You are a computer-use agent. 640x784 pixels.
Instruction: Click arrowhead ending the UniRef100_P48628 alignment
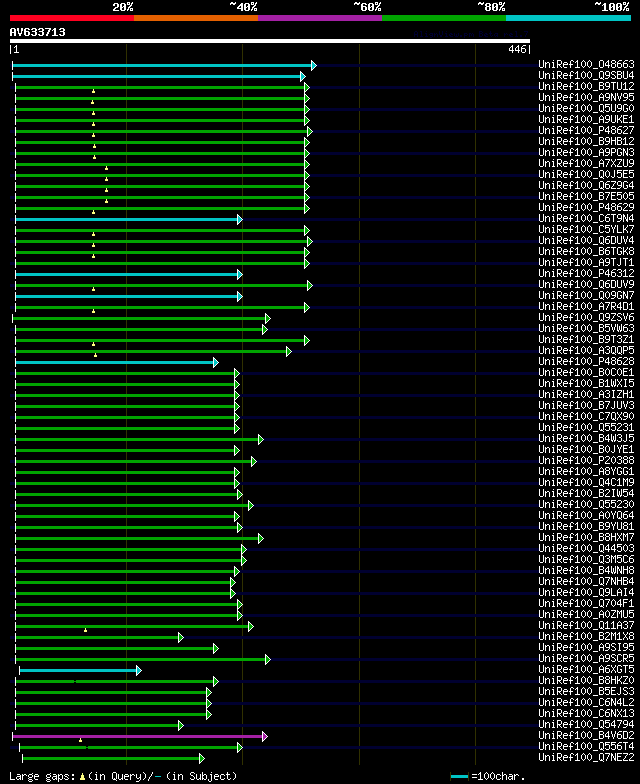pos(216,362)
